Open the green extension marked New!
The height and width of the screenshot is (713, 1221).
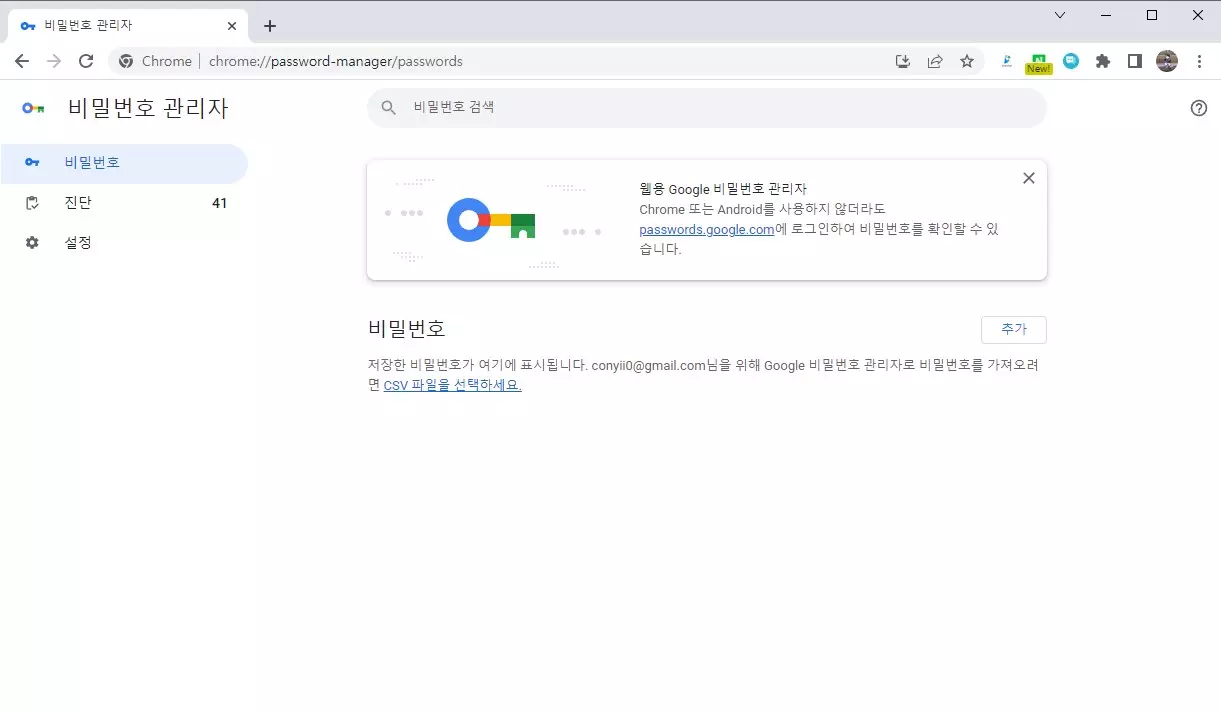coord(1039,62)
